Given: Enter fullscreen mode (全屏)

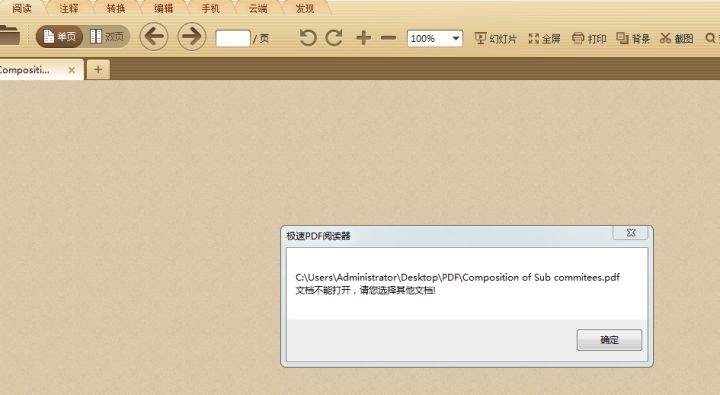Looking at the screenshot, I should coord(545,39).
